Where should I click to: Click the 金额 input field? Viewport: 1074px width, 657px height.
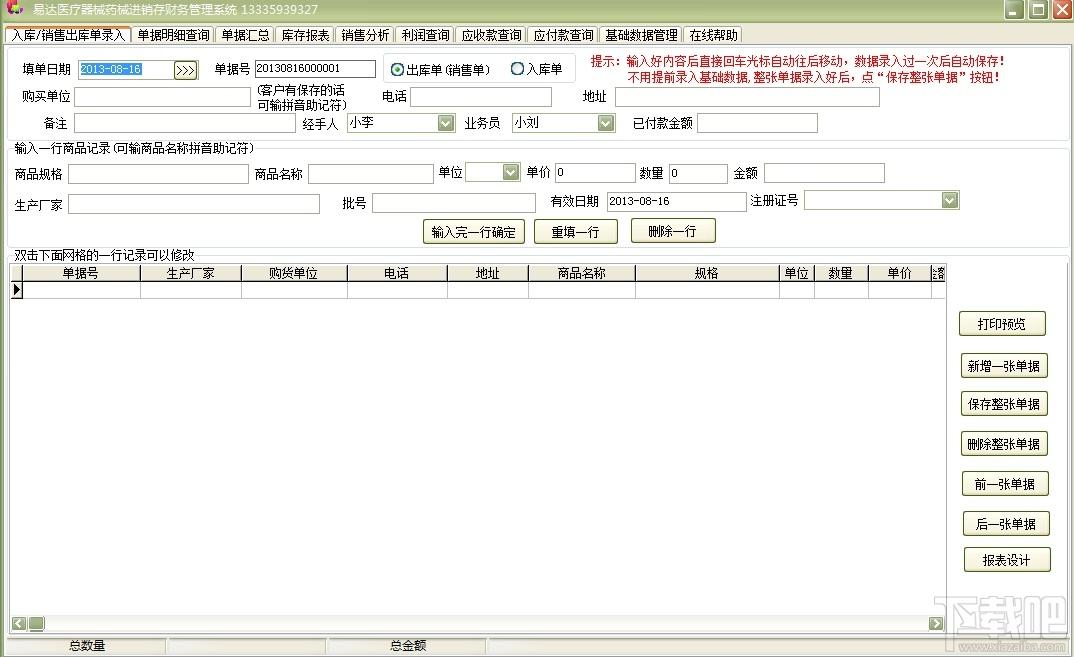(x=824, y=173)
